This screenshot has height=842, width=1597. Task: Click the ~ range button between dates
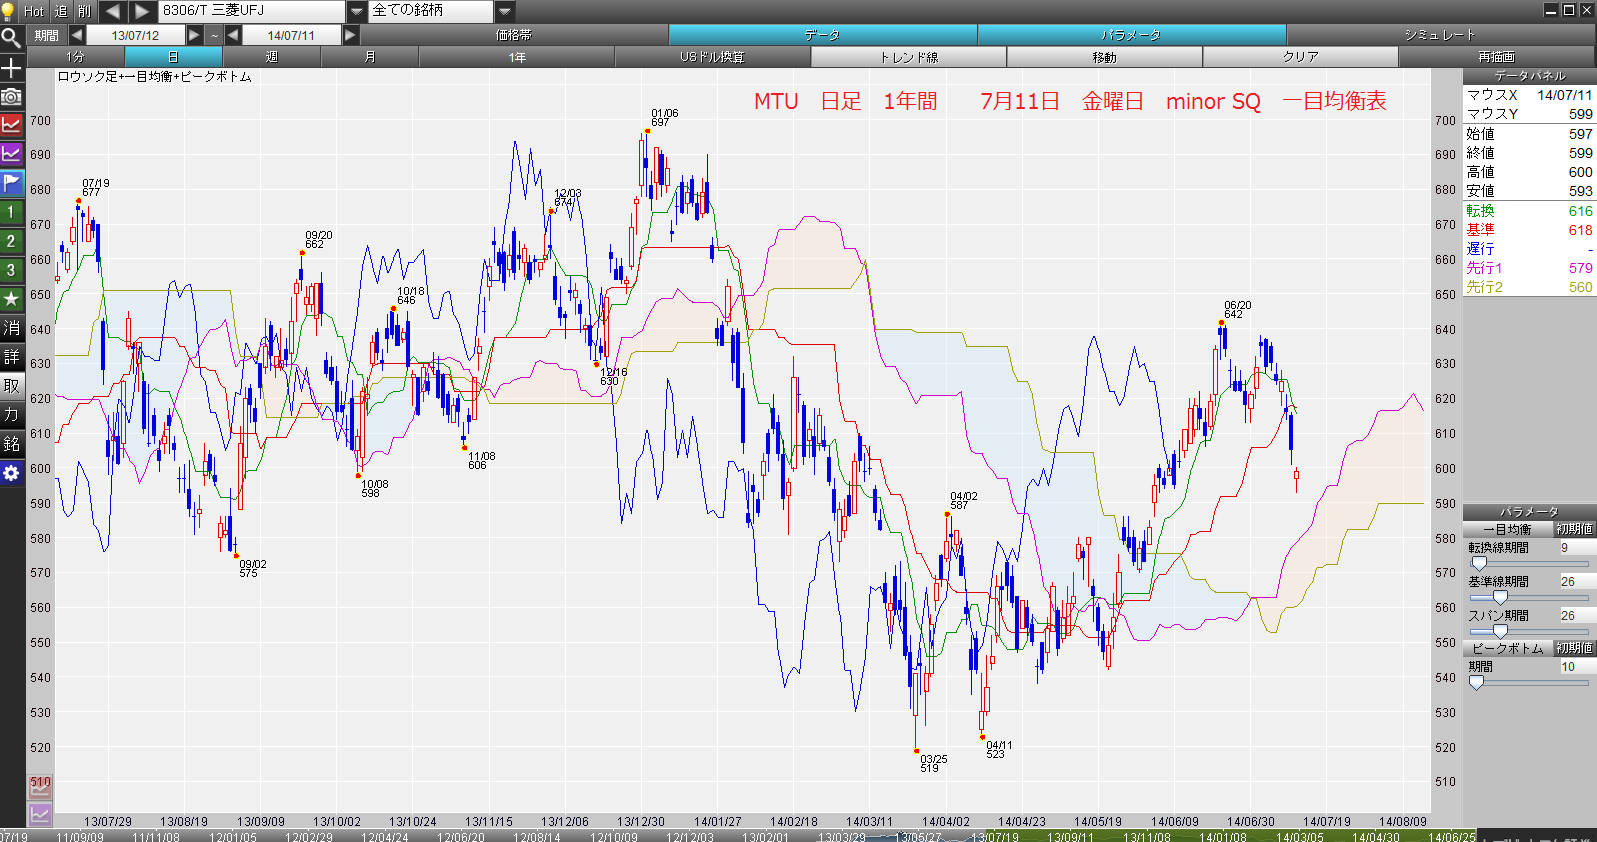(x=214, y=35)
